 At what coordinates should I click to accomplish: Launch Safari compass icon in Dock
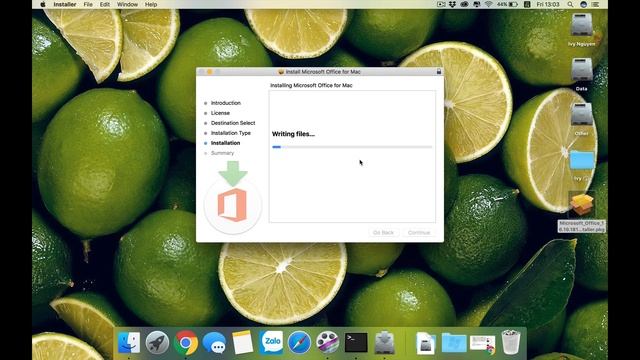(299, 342)
